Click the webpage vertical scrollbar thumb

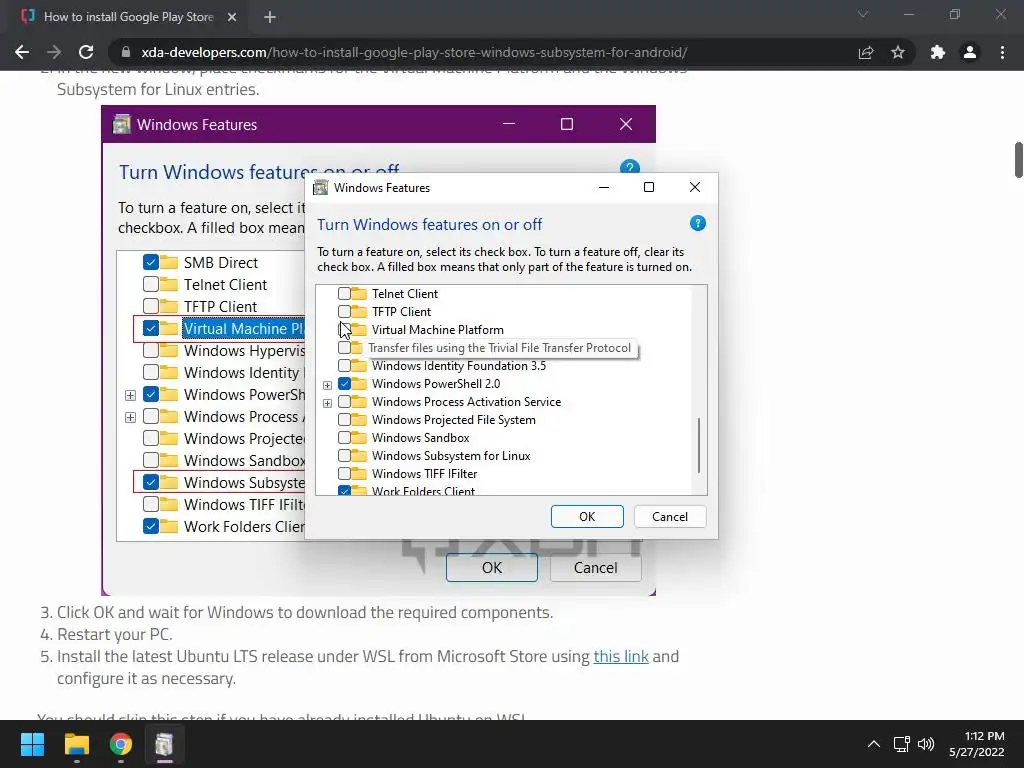[x=1018, y=159]
